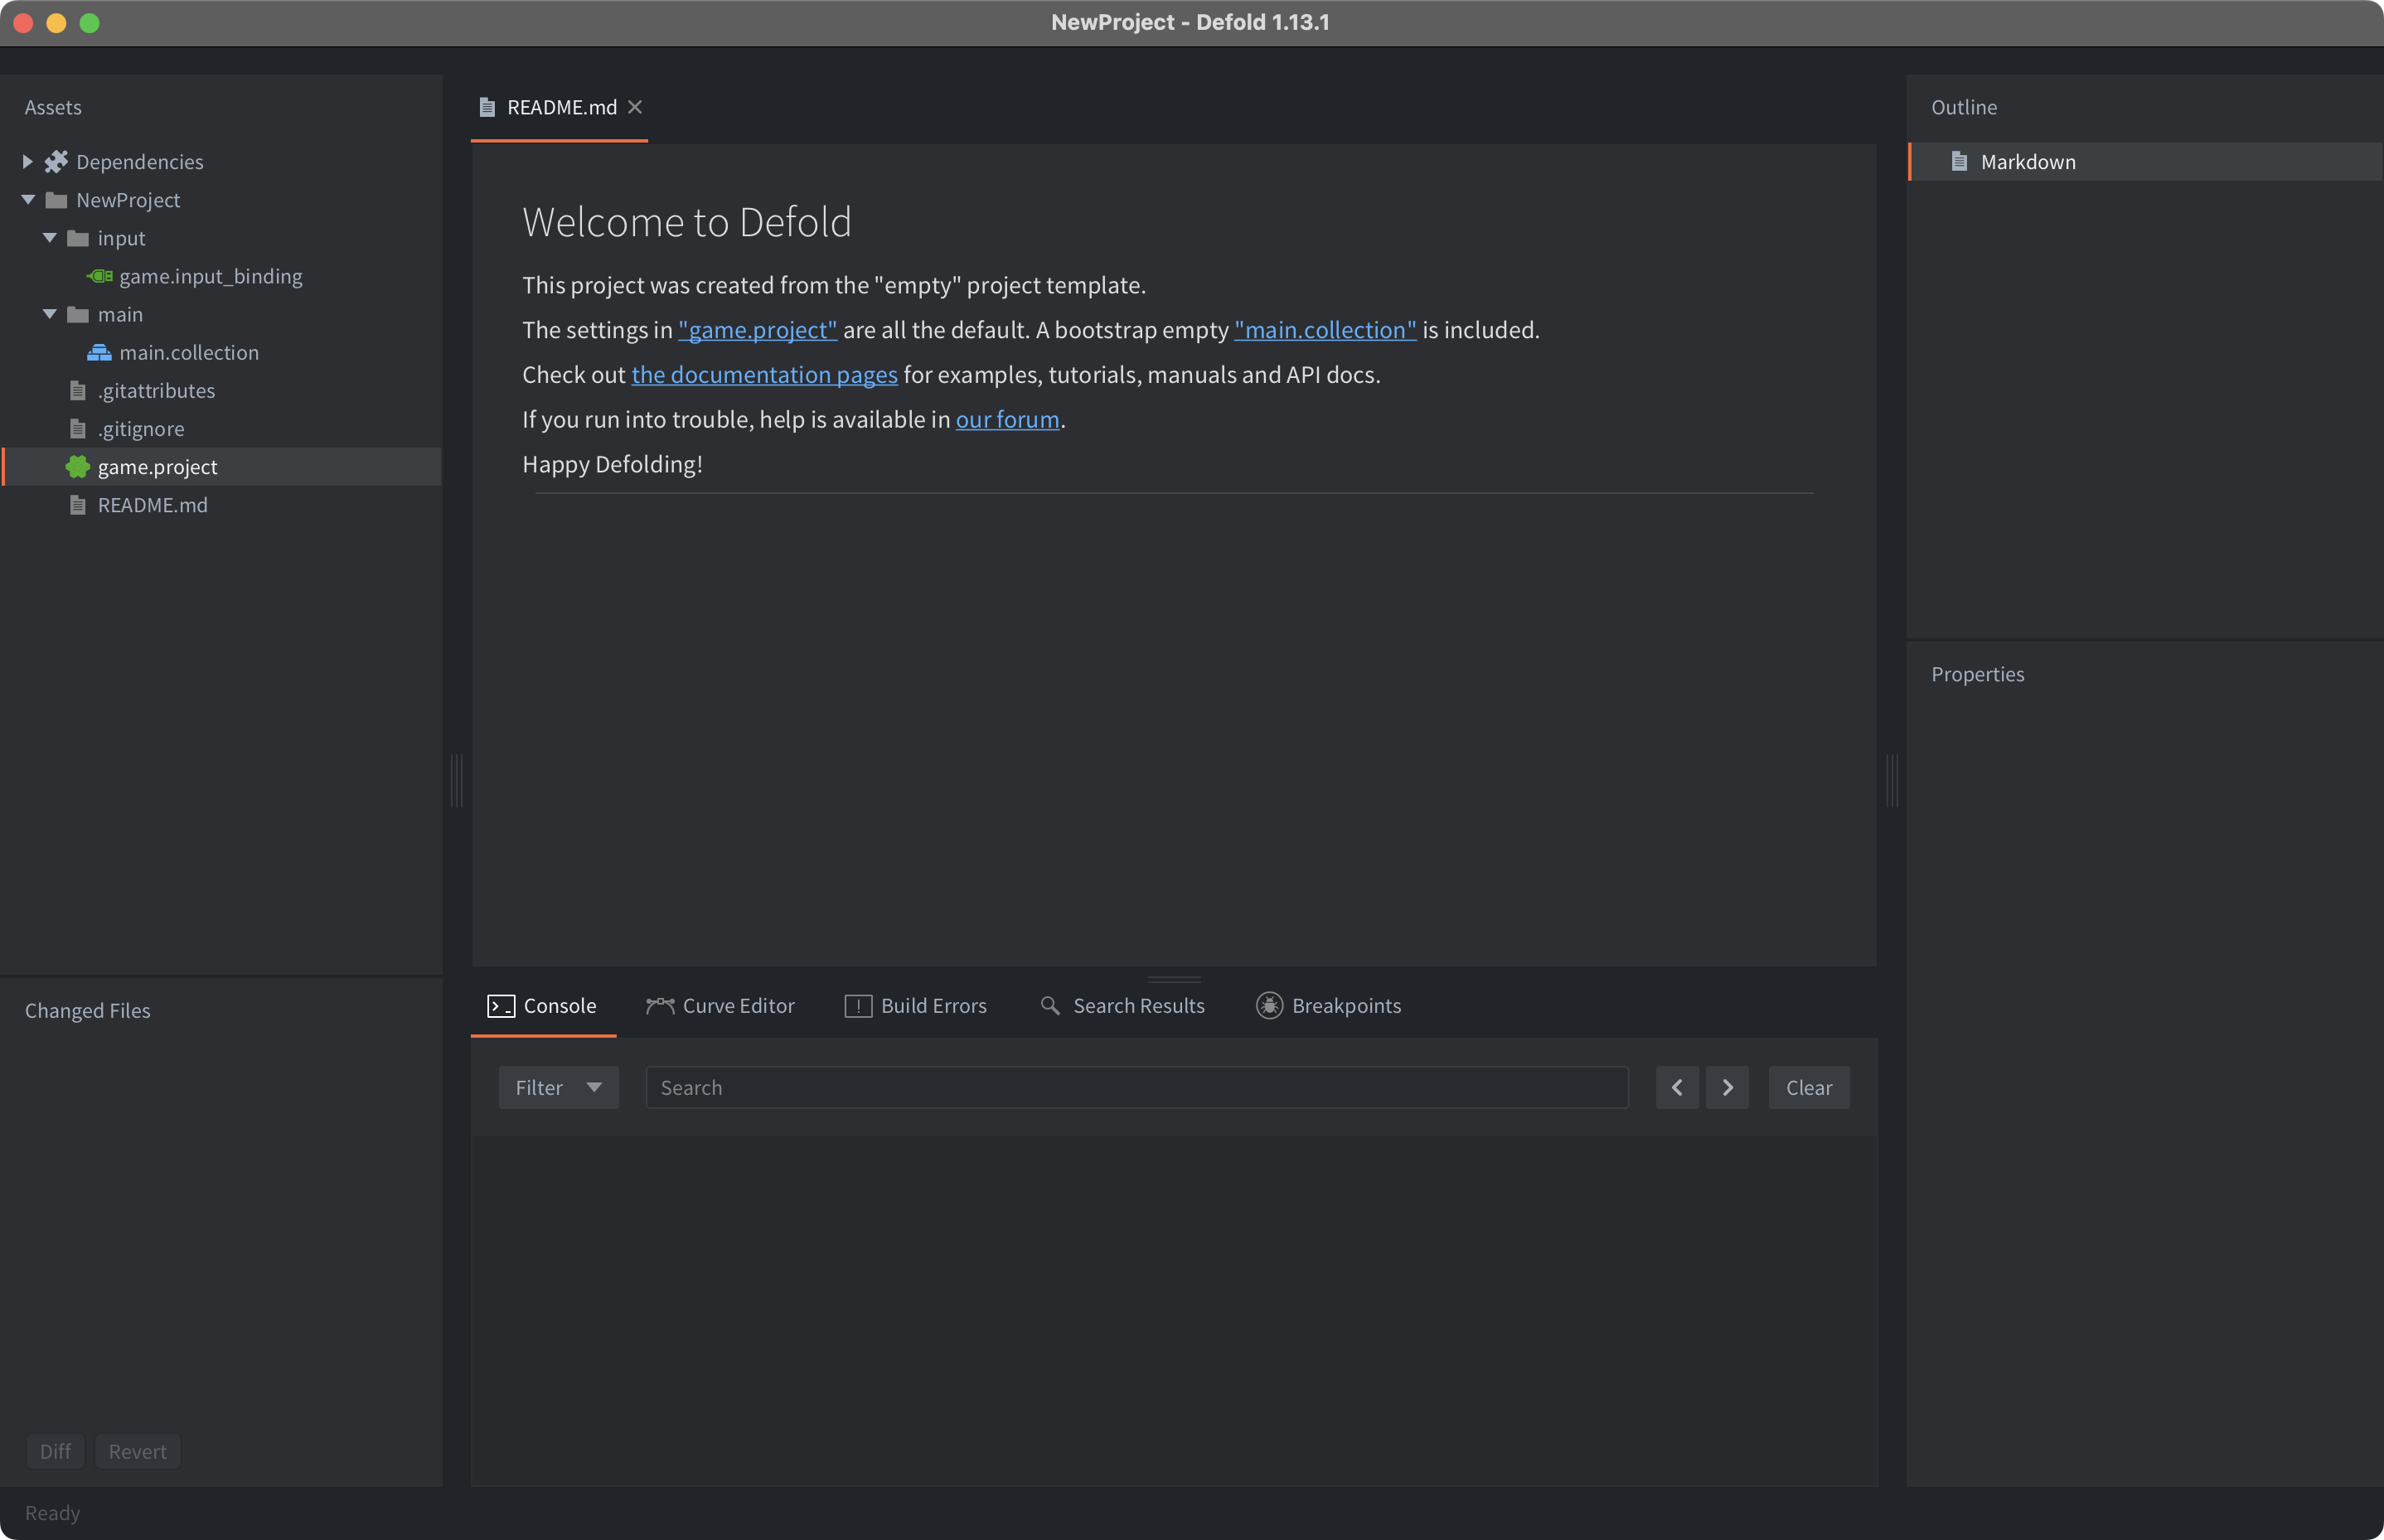Select game.input_binding in Assets
Viewport: 2384px width, 1540px height.
[221, 276]
